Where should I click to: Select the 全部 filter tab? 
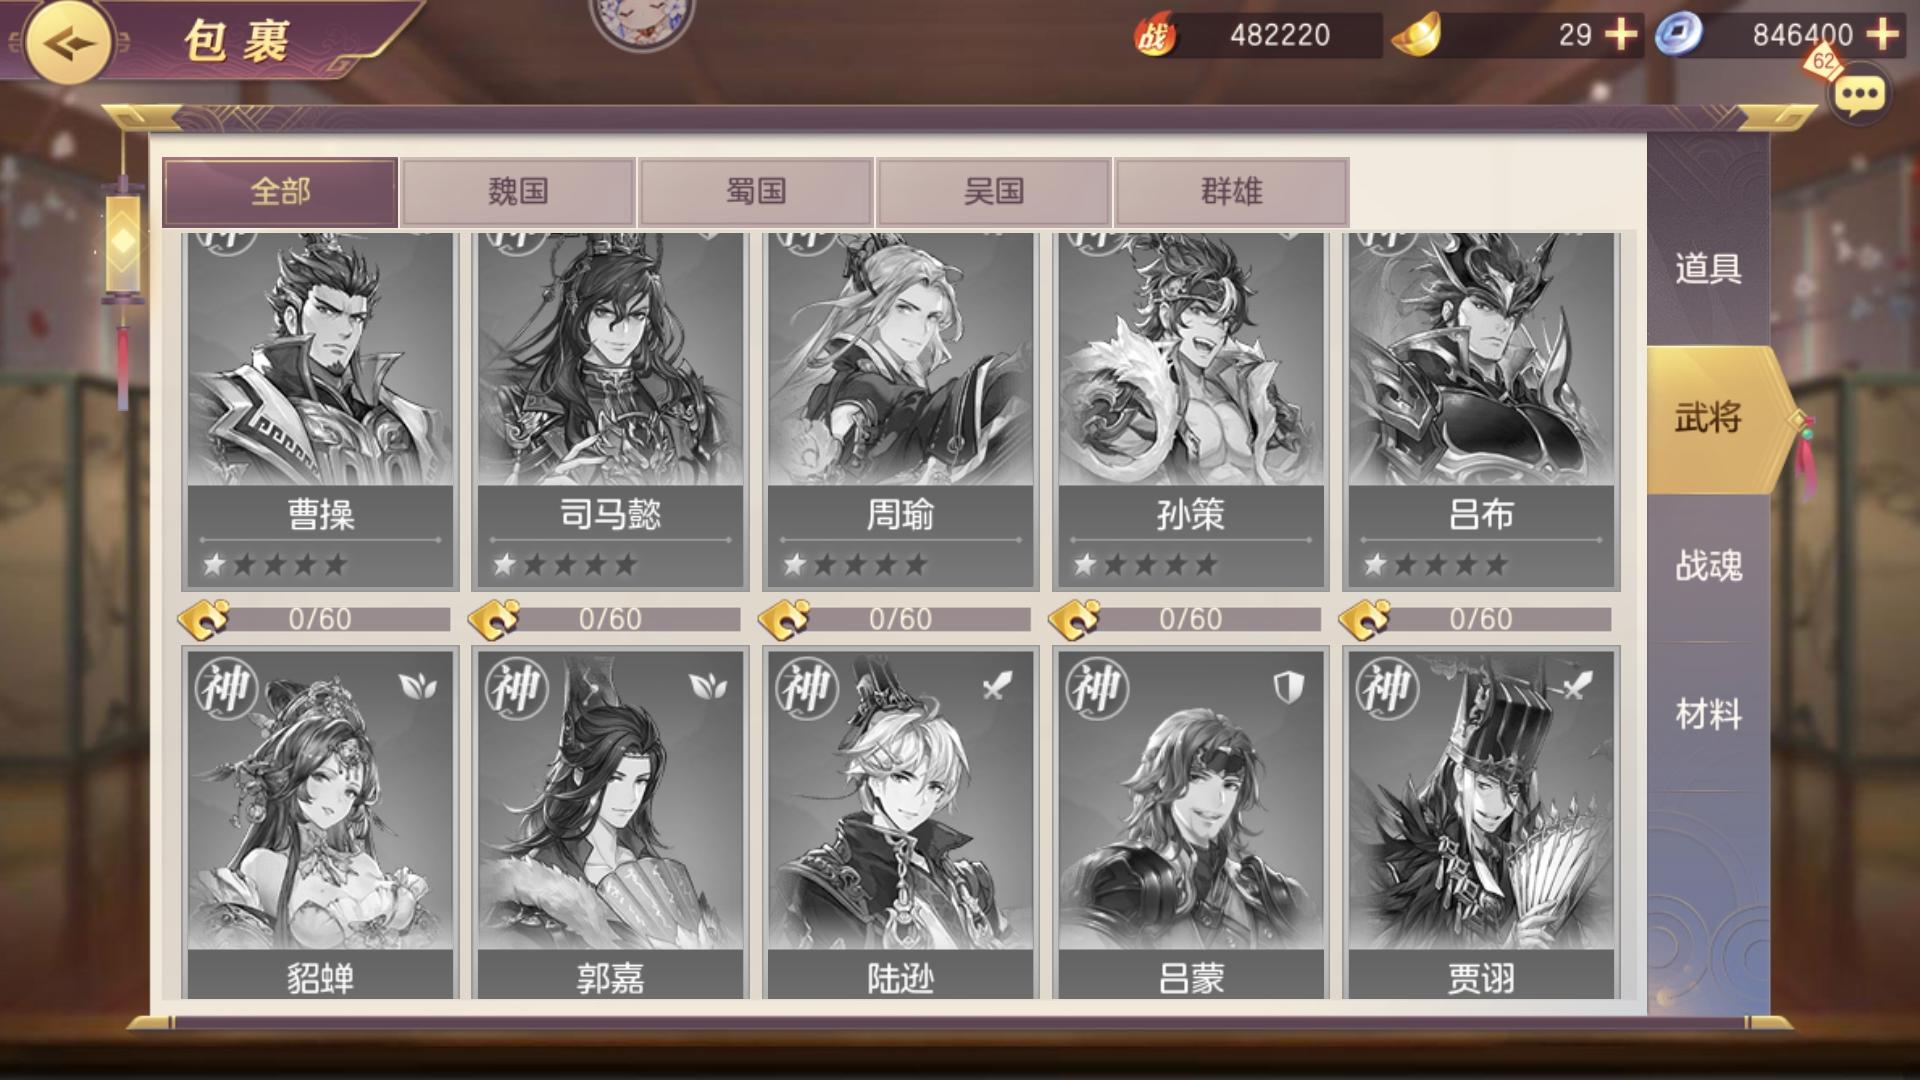pos(280,192)
